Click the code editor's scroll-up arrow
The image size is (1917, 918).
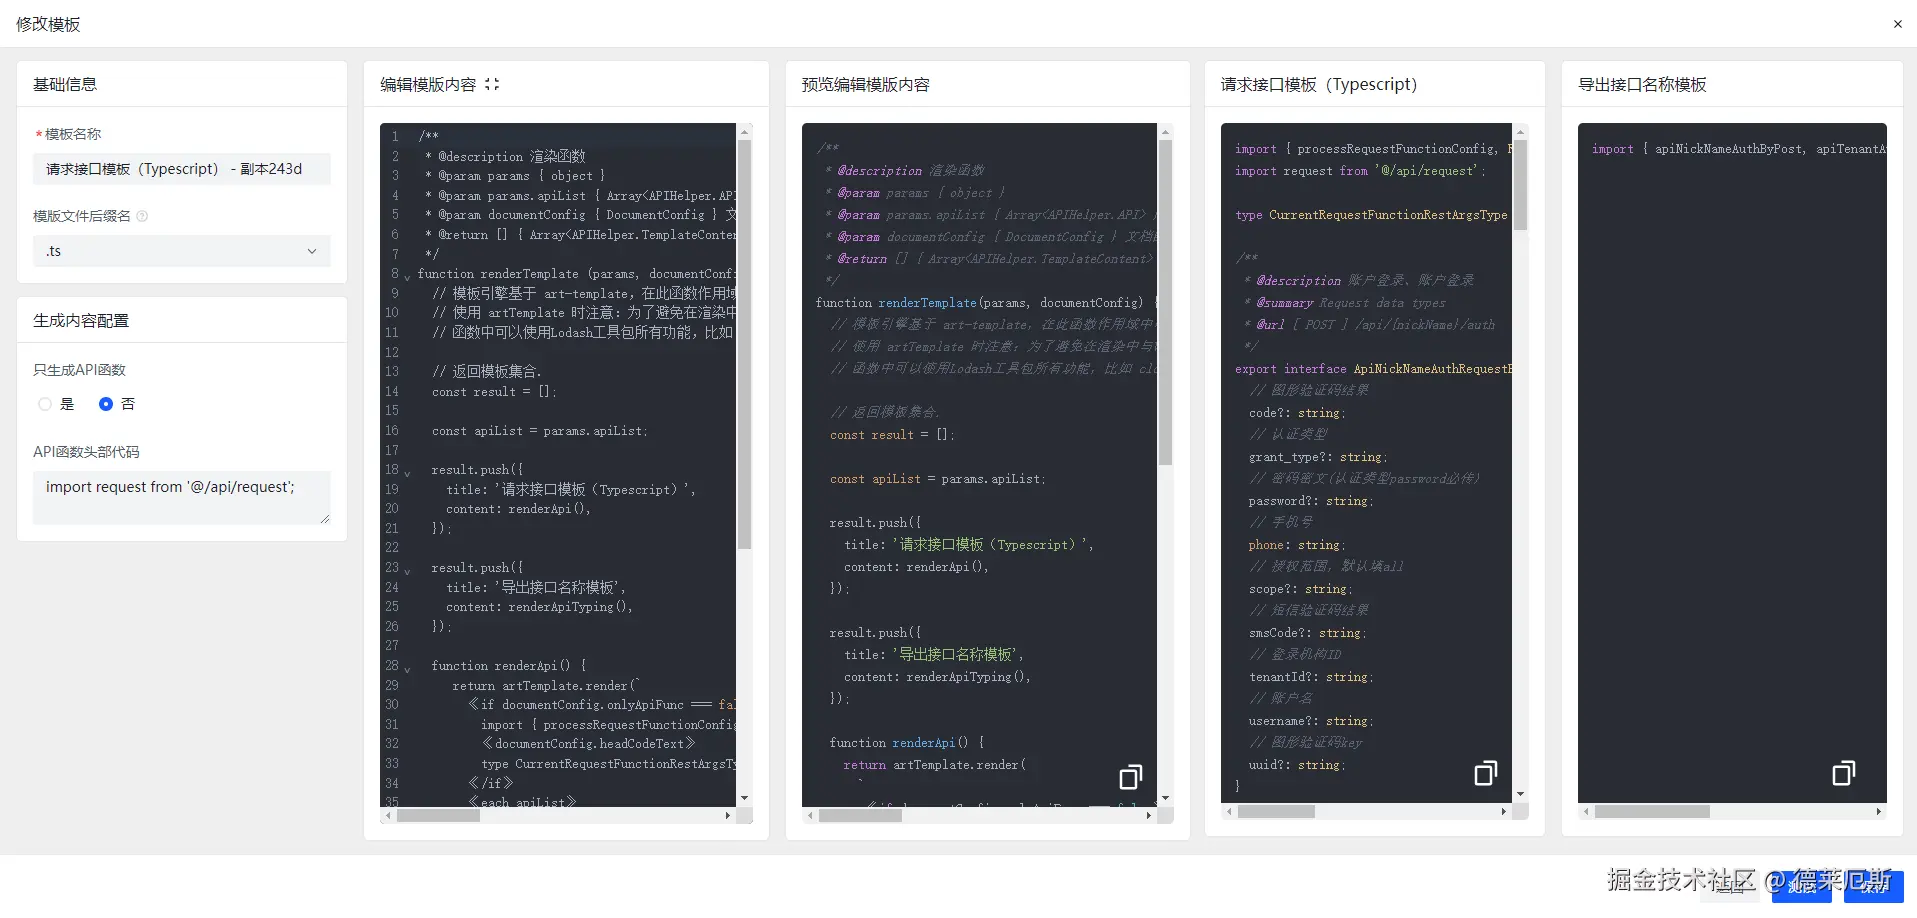tap(744, 131)
